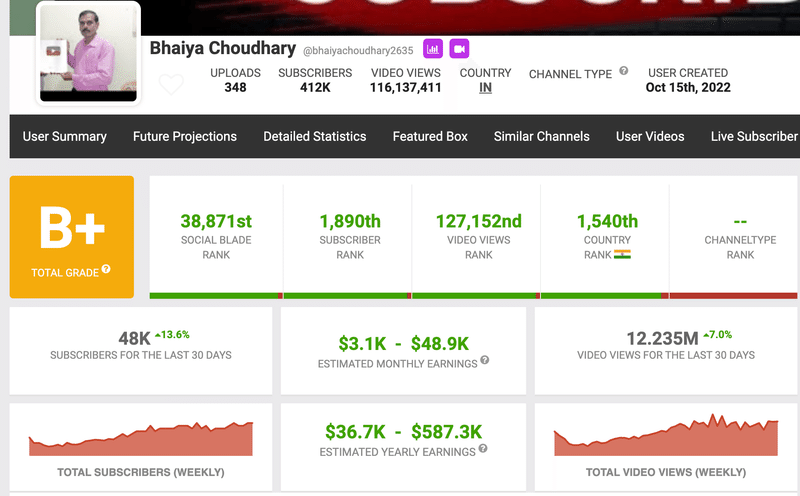Screen dimensions: 800x496
Task: Click the 12.235M video views value
Action: click(662, 338)
